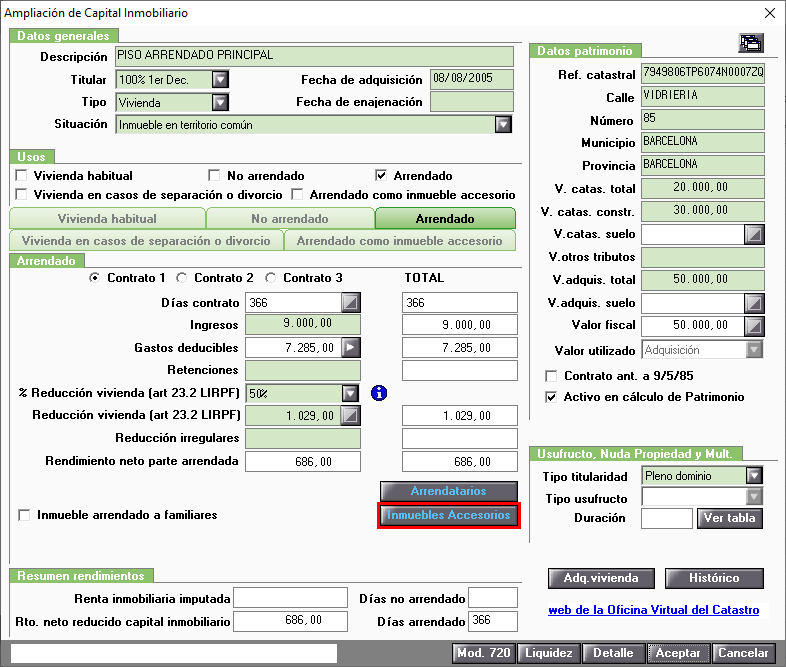Click the Fecha de enajenación field
Image resolution: width=786 pixels, height=667 pixels.
[472, 102]
